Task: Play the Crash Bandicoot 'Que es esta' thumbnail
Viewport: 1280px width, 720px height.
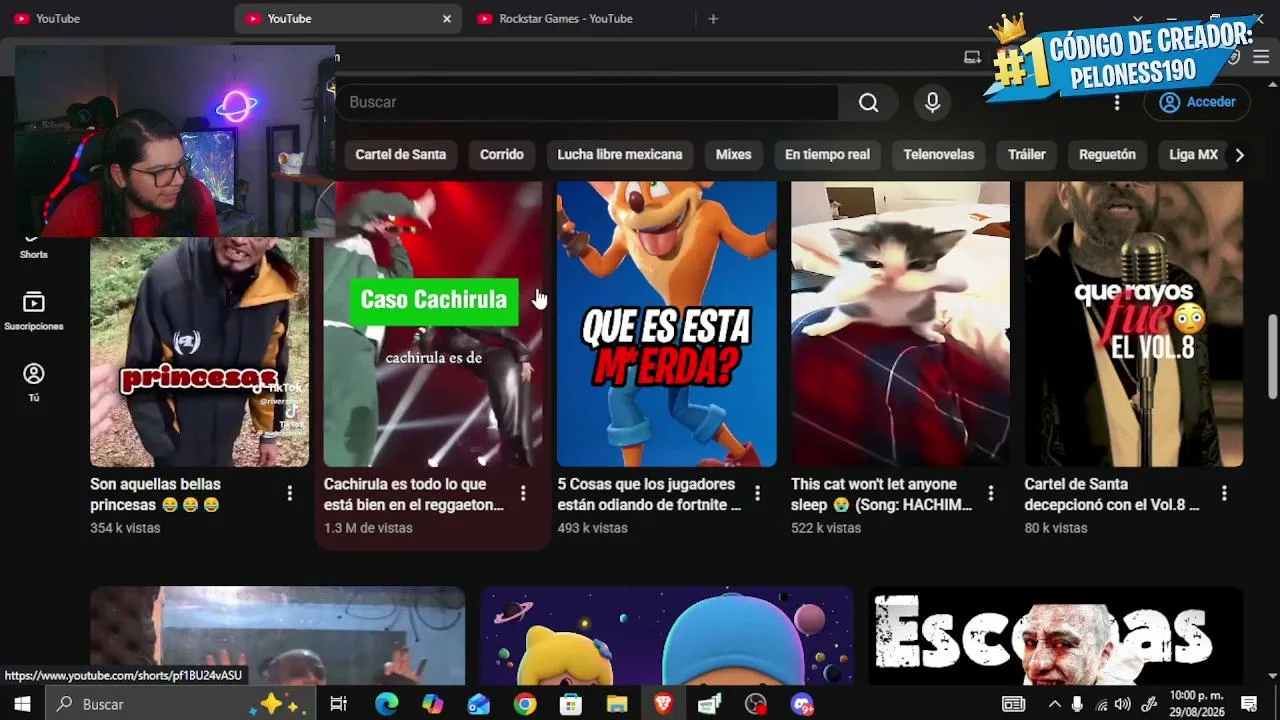Action: (x=667, y=324)
